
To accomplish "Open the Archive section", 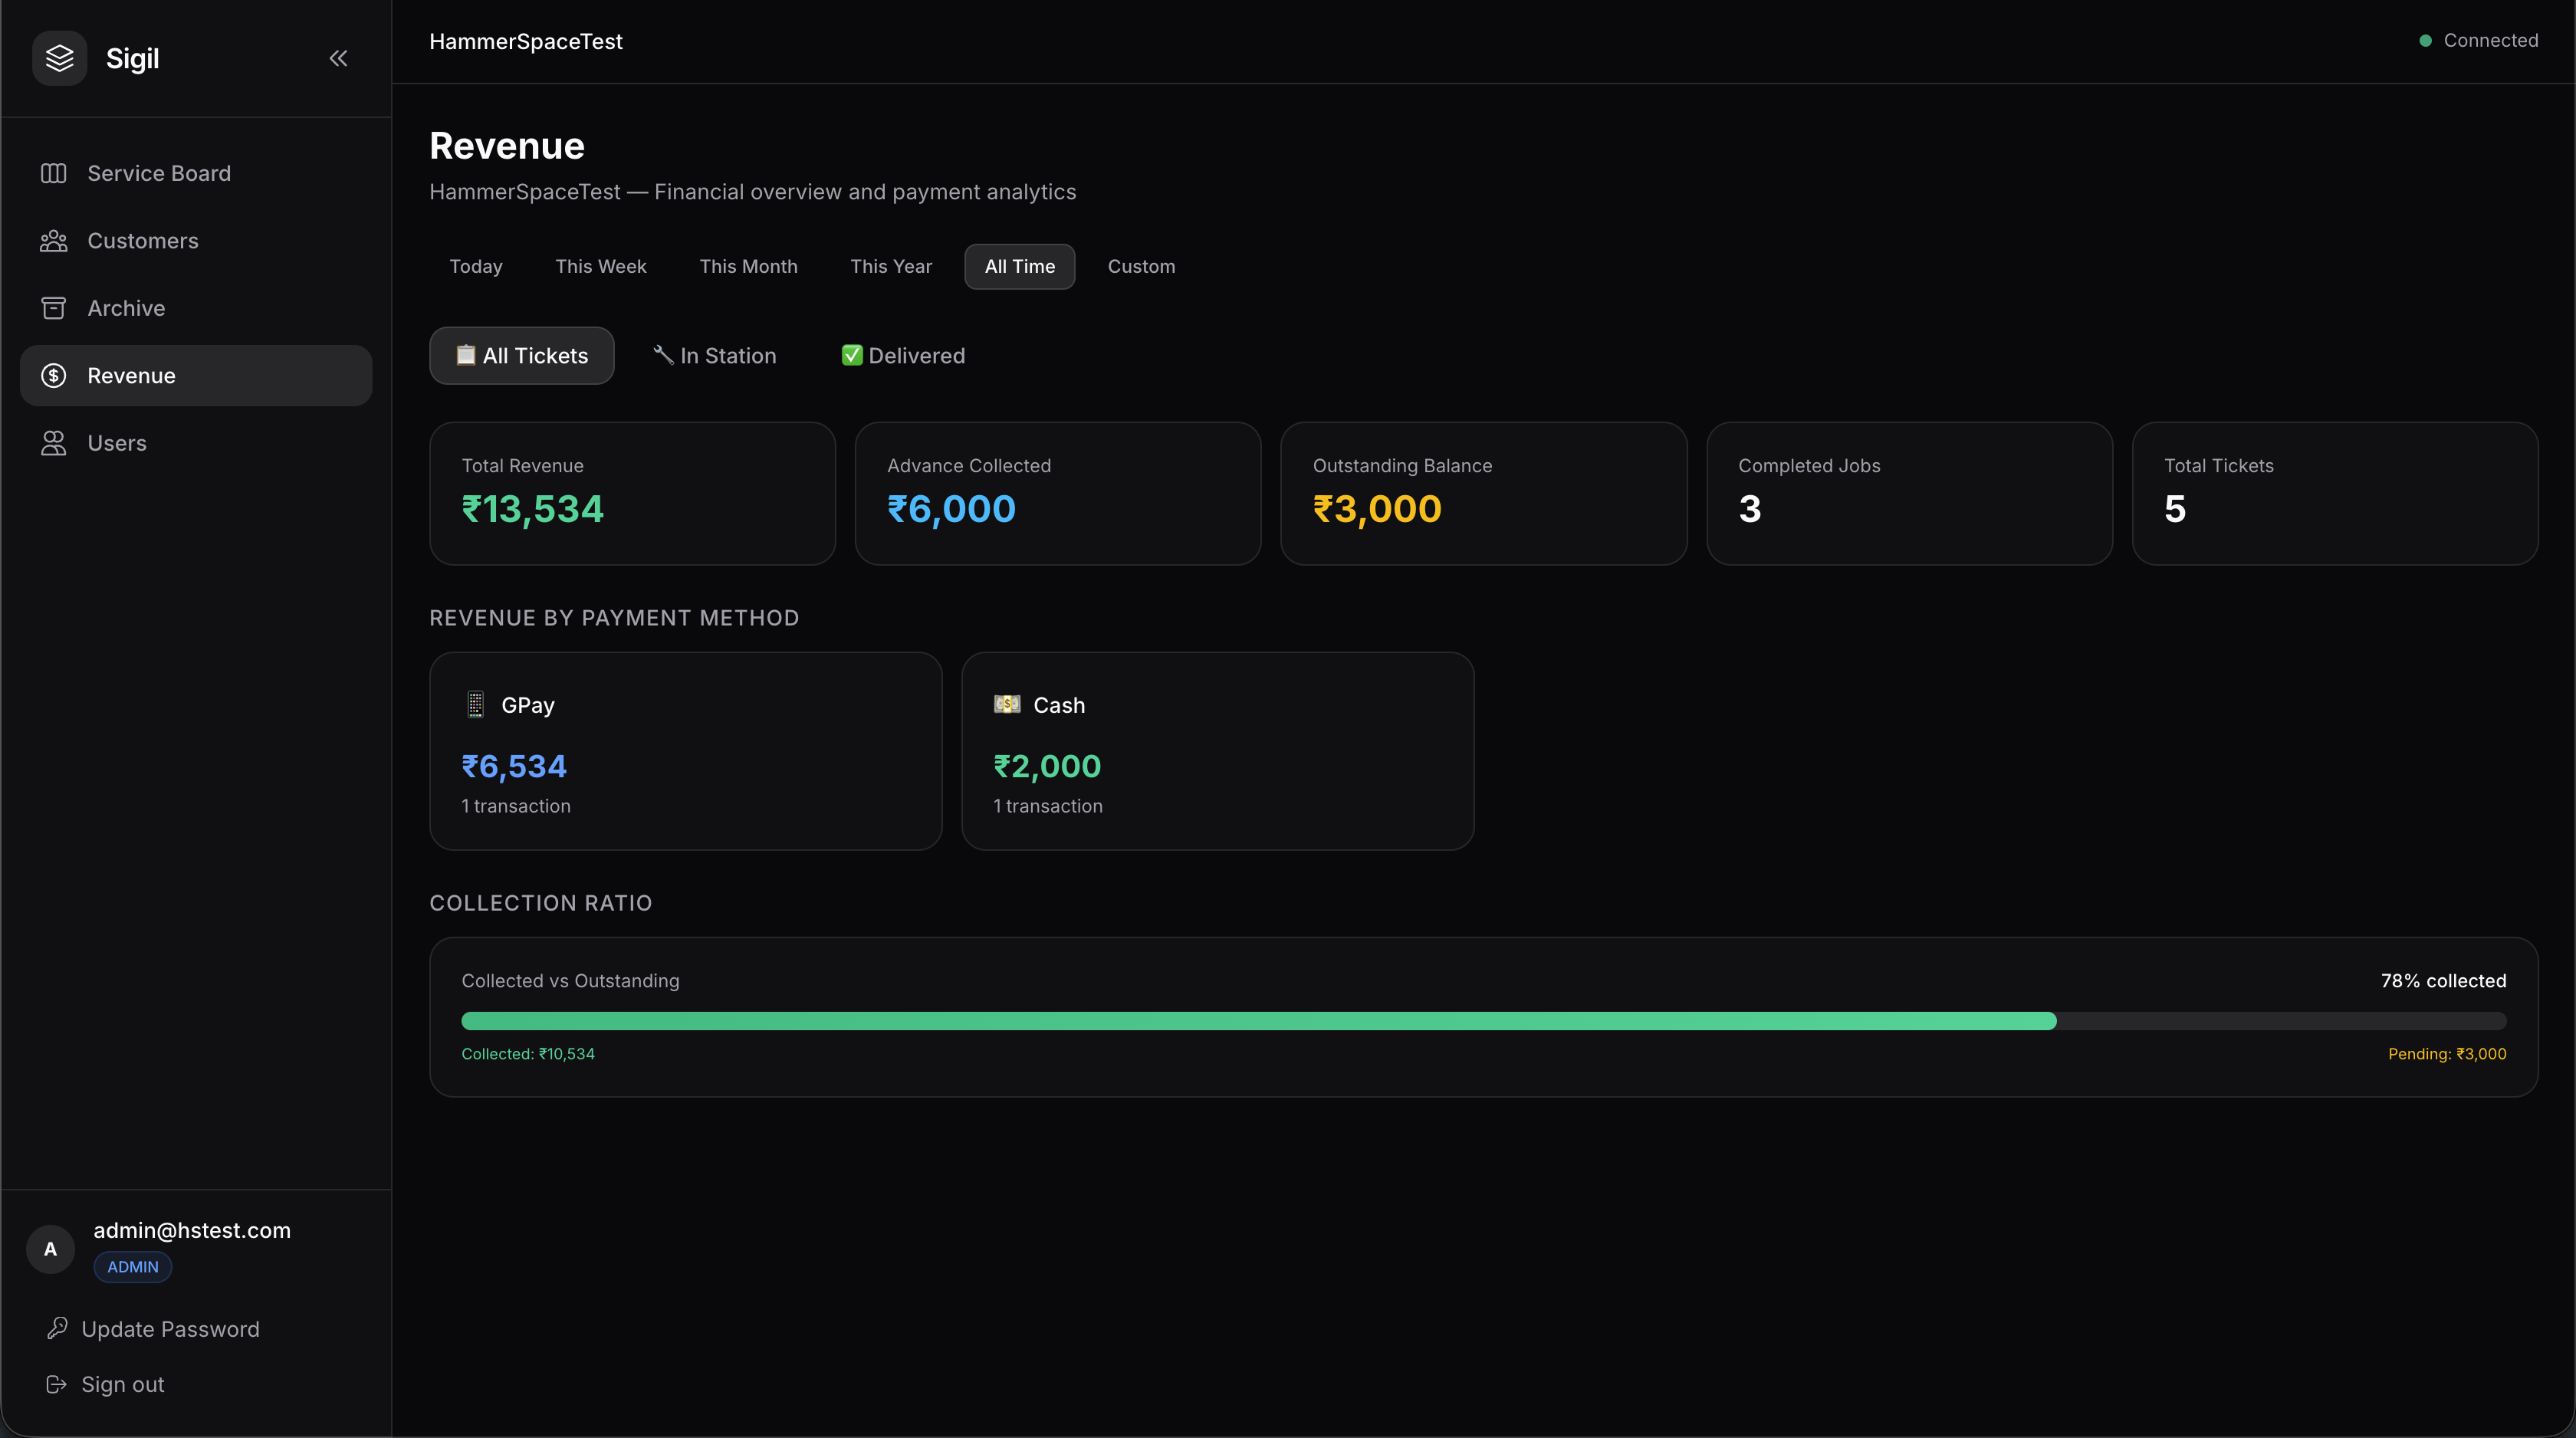I will click(196, 308).
